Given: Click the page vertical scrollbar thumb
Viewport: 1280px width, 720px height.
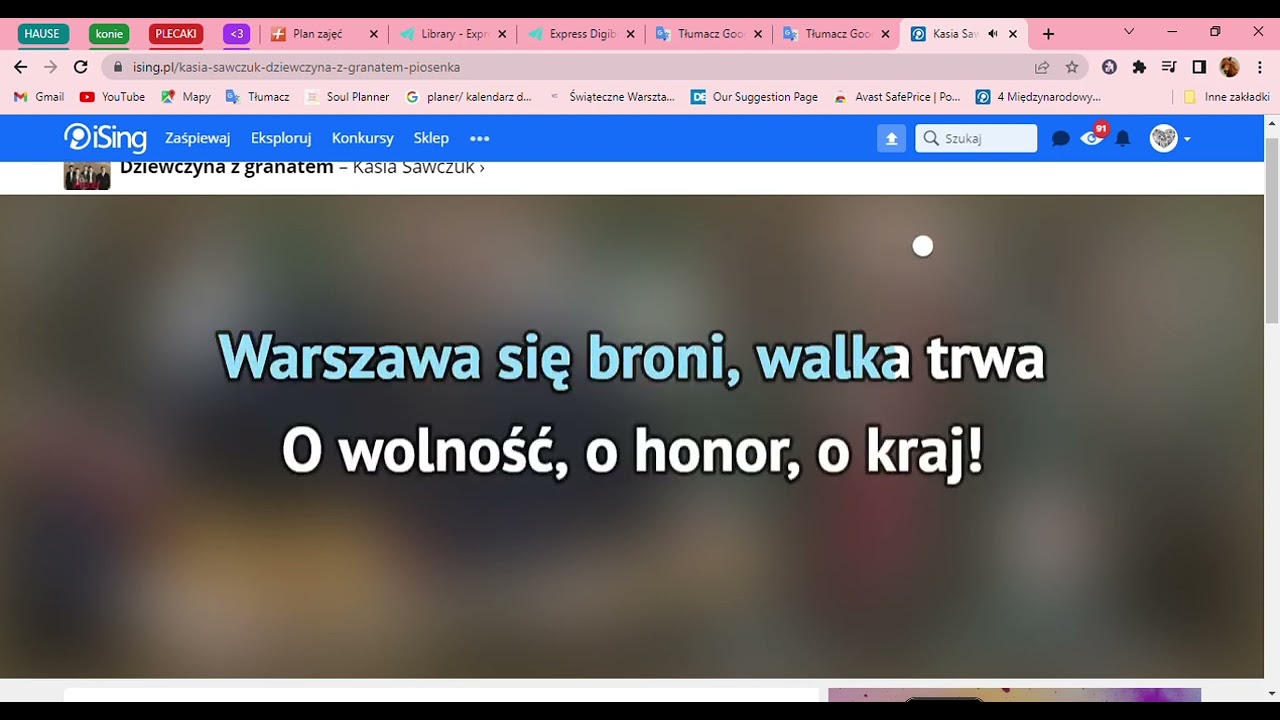Looking at the screenshot, I should 1272,230.
